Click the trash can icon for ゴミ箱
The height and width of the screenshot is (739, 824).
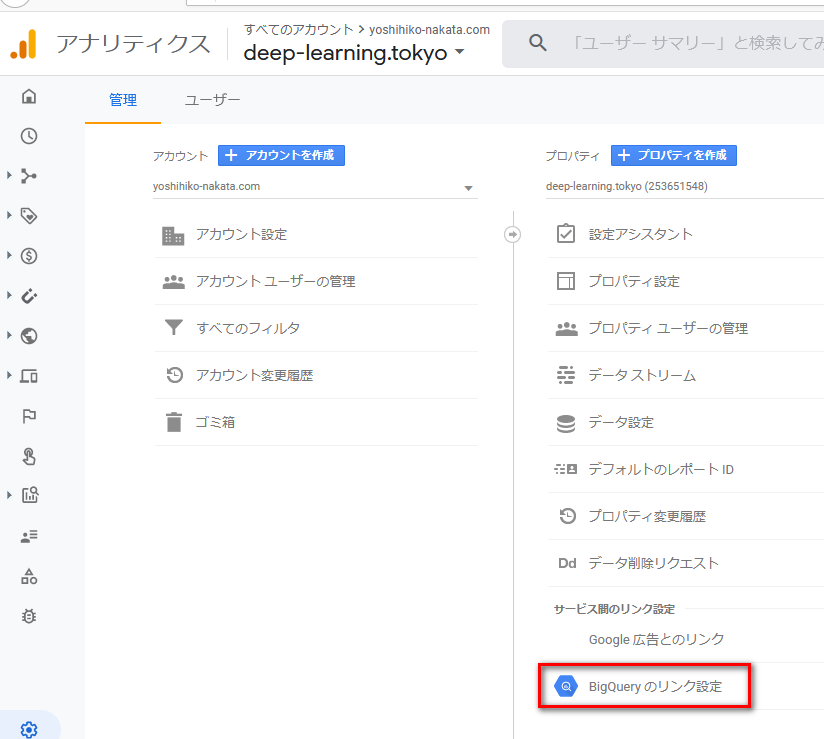coord(174,422)
